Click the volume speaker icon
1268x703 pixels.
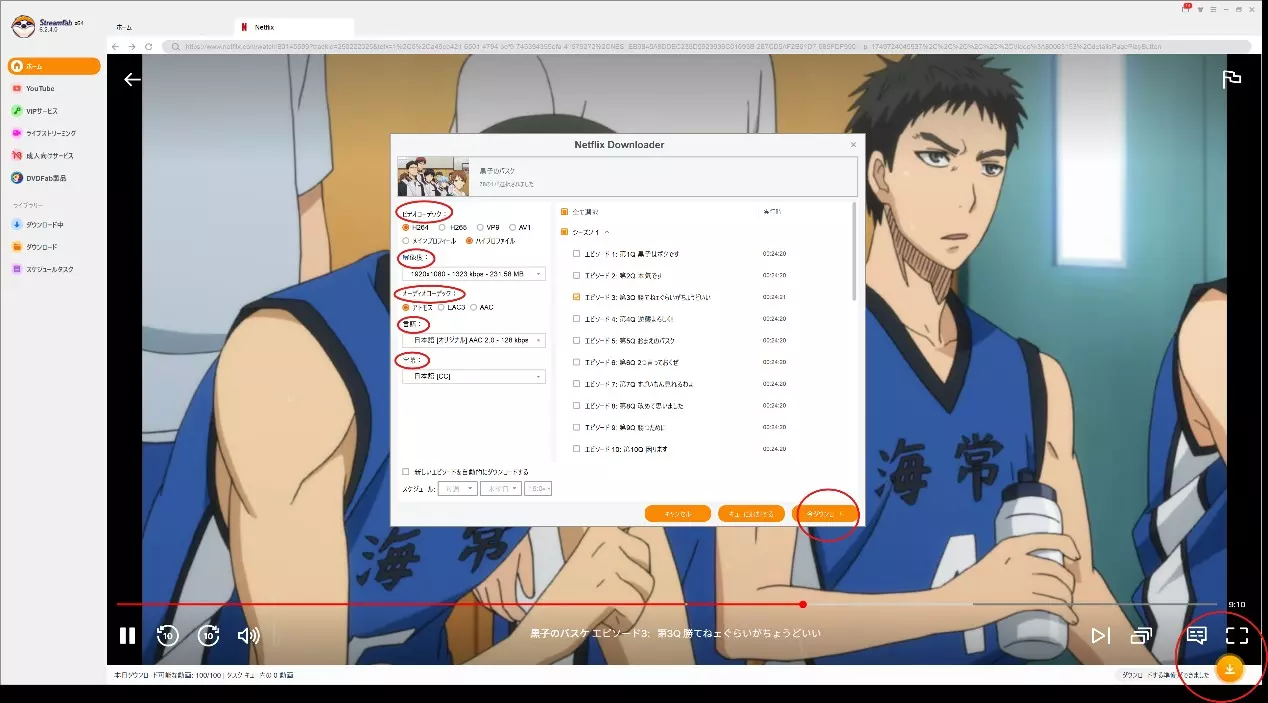(248, 635)
